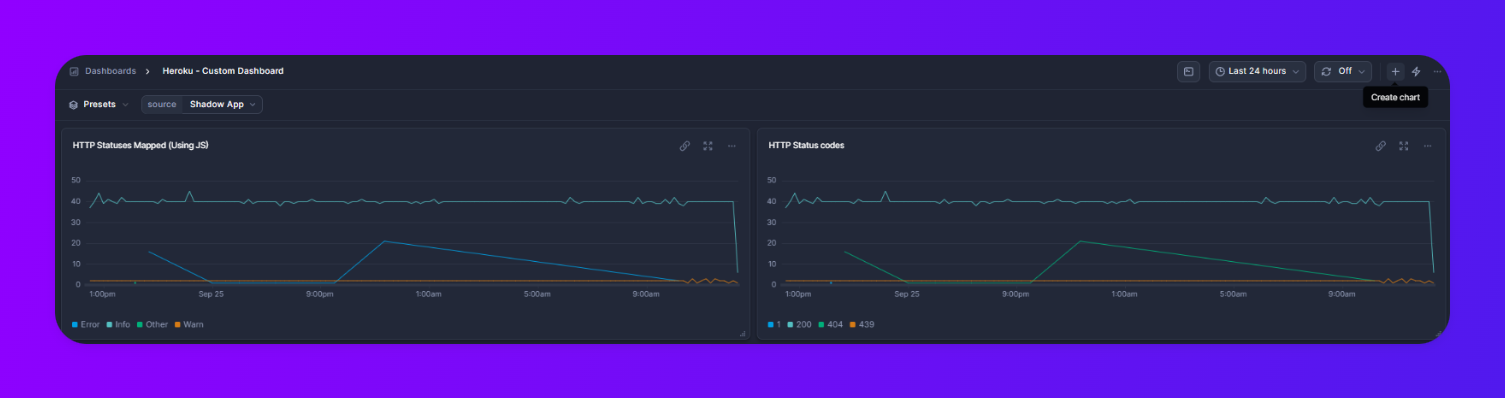Click the Dashboards breadcrumb chart icon
The height and width of the screenshot is (398, 1505).
(74, 71)
